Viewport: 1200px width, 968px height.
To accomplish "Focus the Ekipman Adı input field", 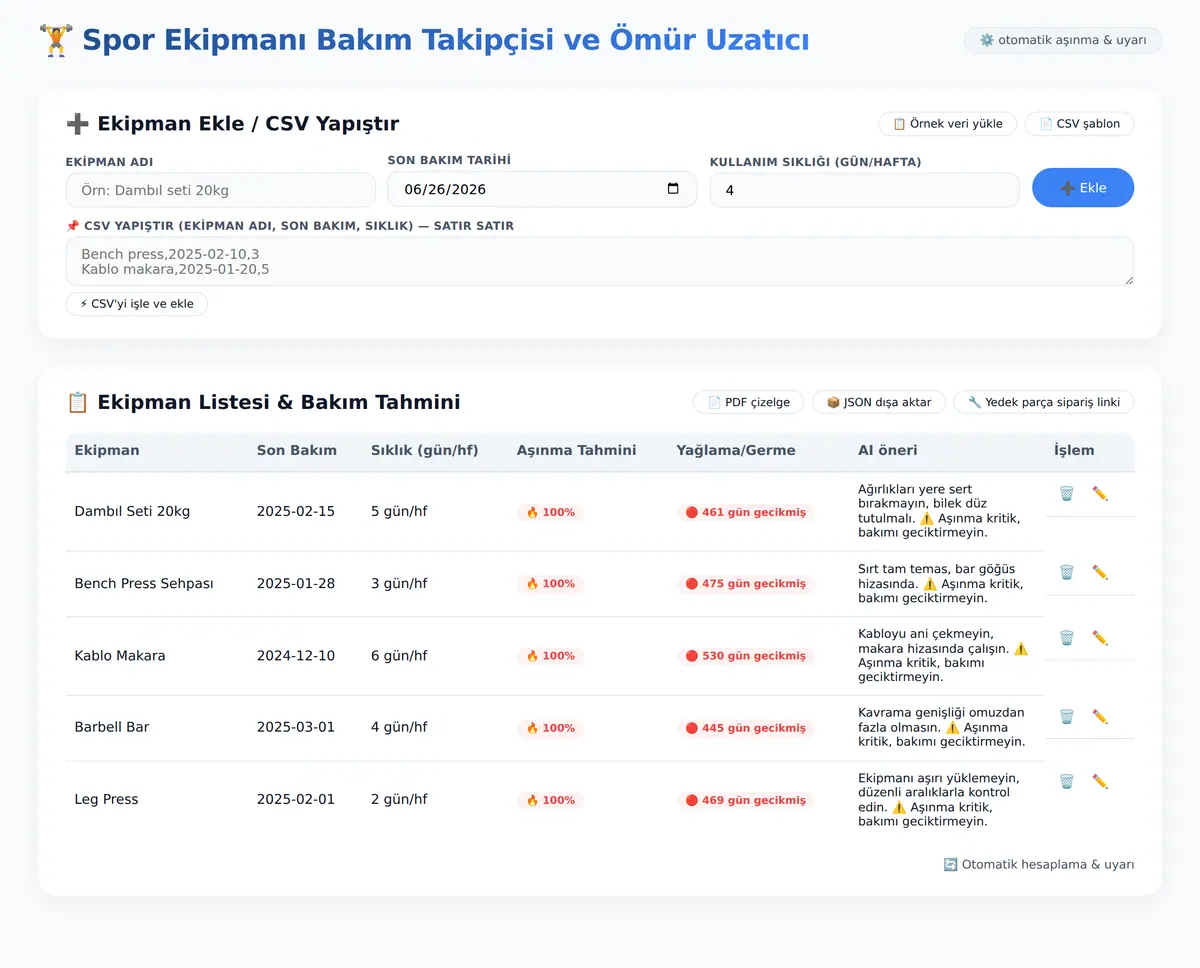I will click(221, 190).
